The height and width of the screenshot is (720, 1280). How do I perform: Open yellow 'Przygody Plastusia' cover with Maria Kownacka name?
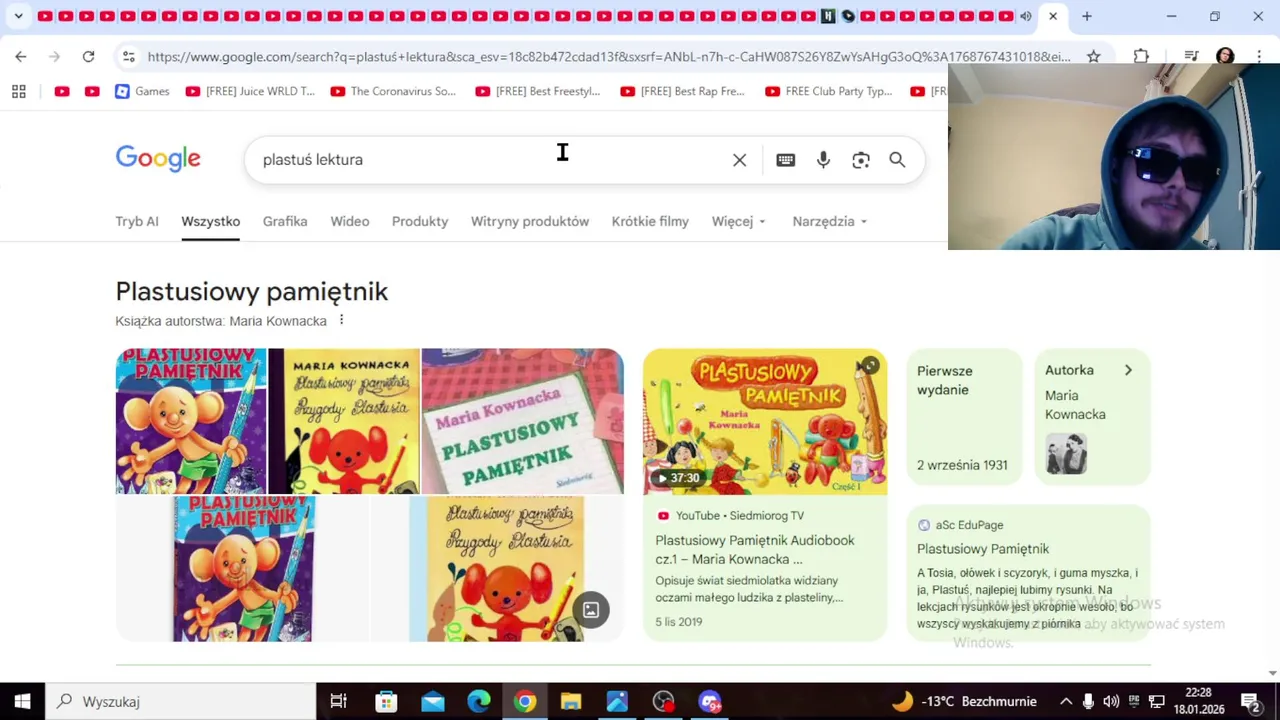tap(344, 421)
